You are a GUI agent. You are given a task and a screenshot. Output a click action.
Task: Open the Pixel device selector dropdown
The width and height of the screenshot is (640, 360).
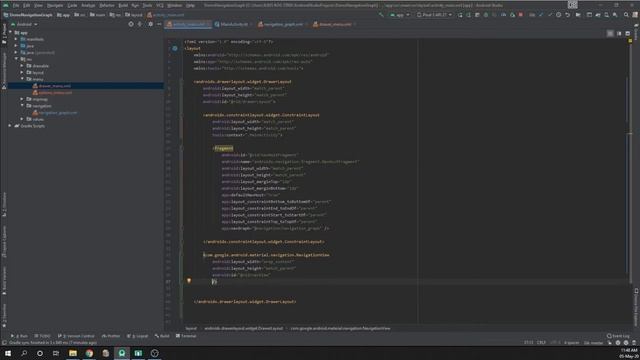pyautogui.click(x=434, y=15)
